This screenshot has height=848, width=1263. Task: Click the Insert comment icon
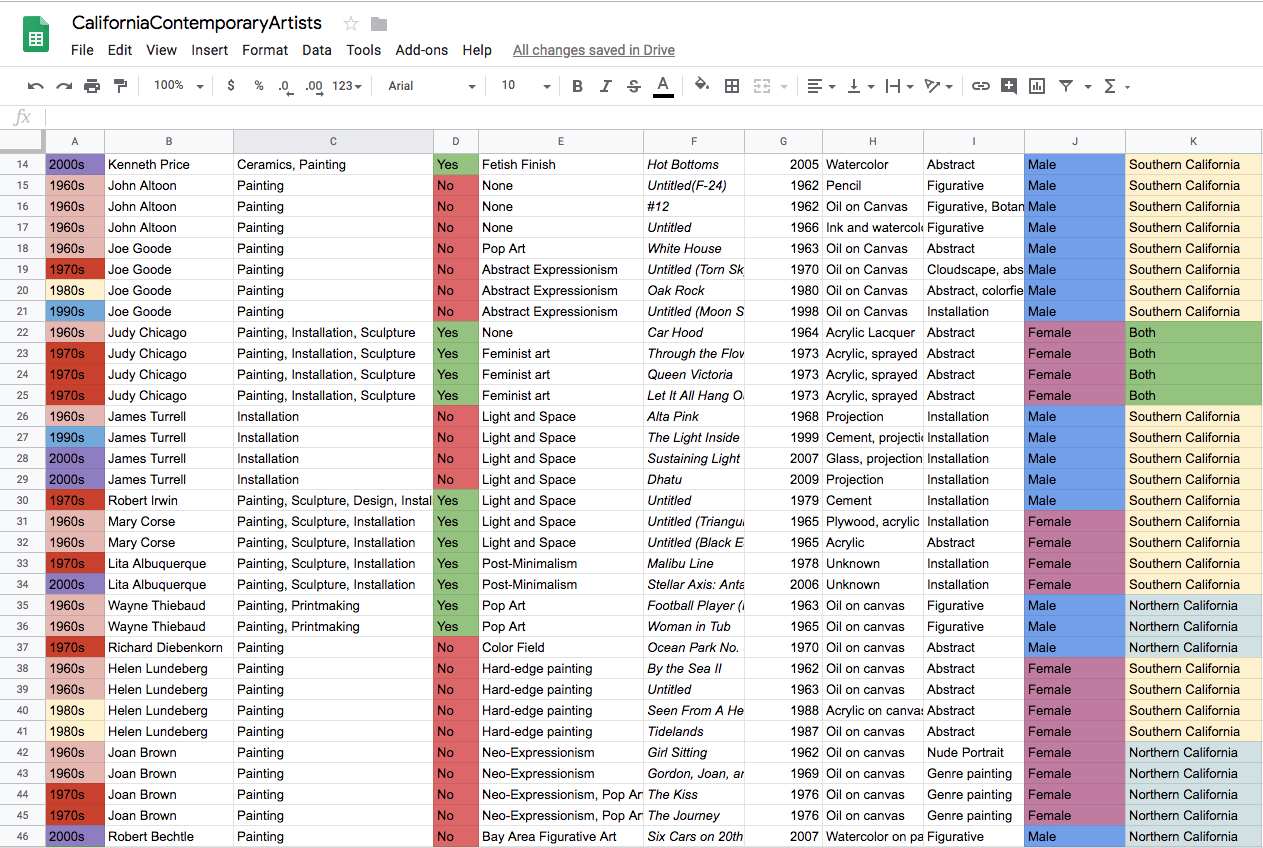click(1009, 86)
